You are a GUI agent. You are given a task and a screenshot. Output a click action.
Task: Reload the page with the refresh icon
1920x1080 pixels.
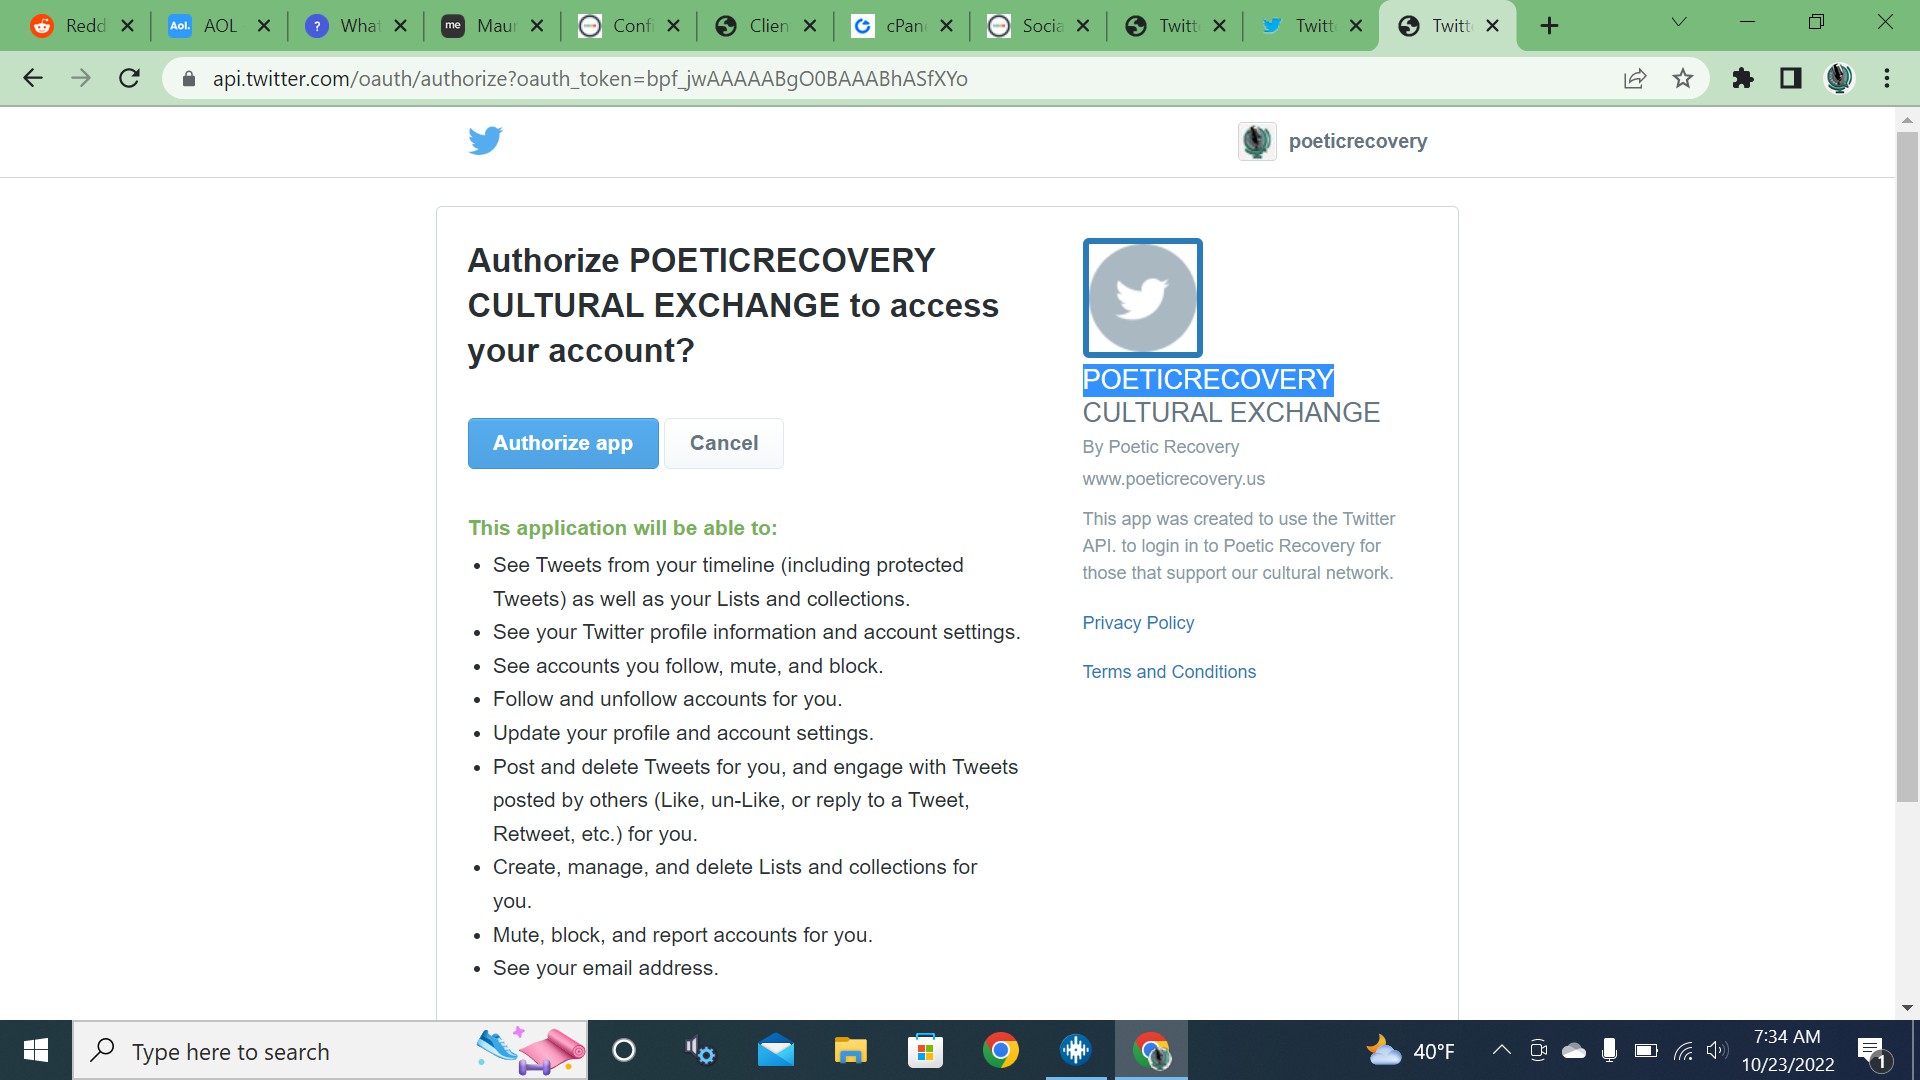(129, 78)
